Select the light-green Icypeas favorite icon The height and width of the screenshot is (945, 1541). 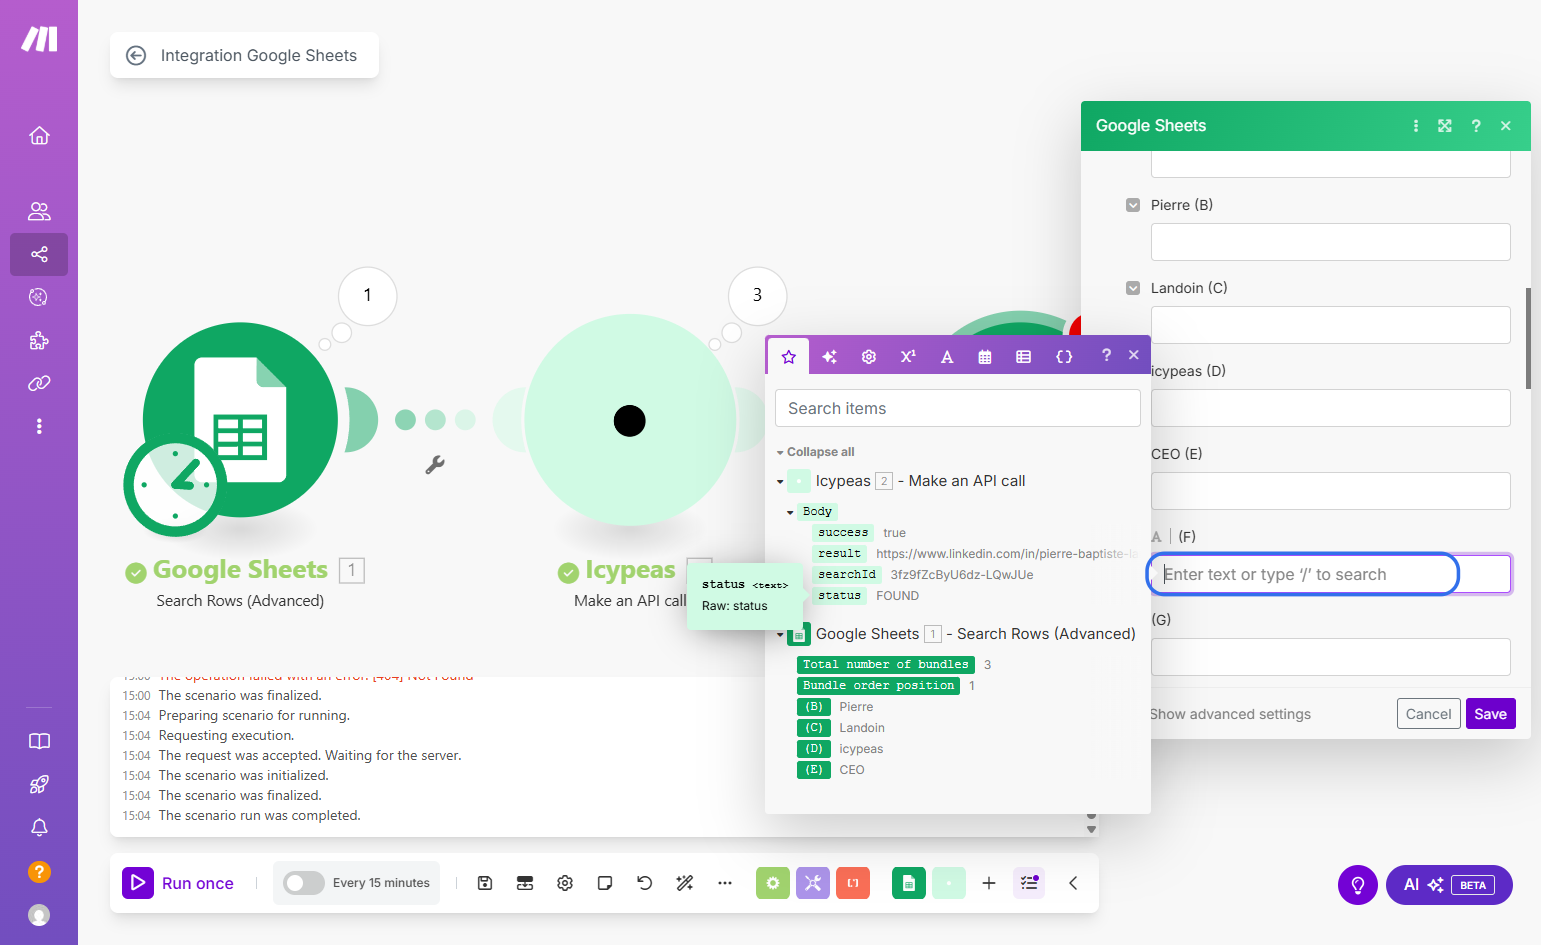949,883
